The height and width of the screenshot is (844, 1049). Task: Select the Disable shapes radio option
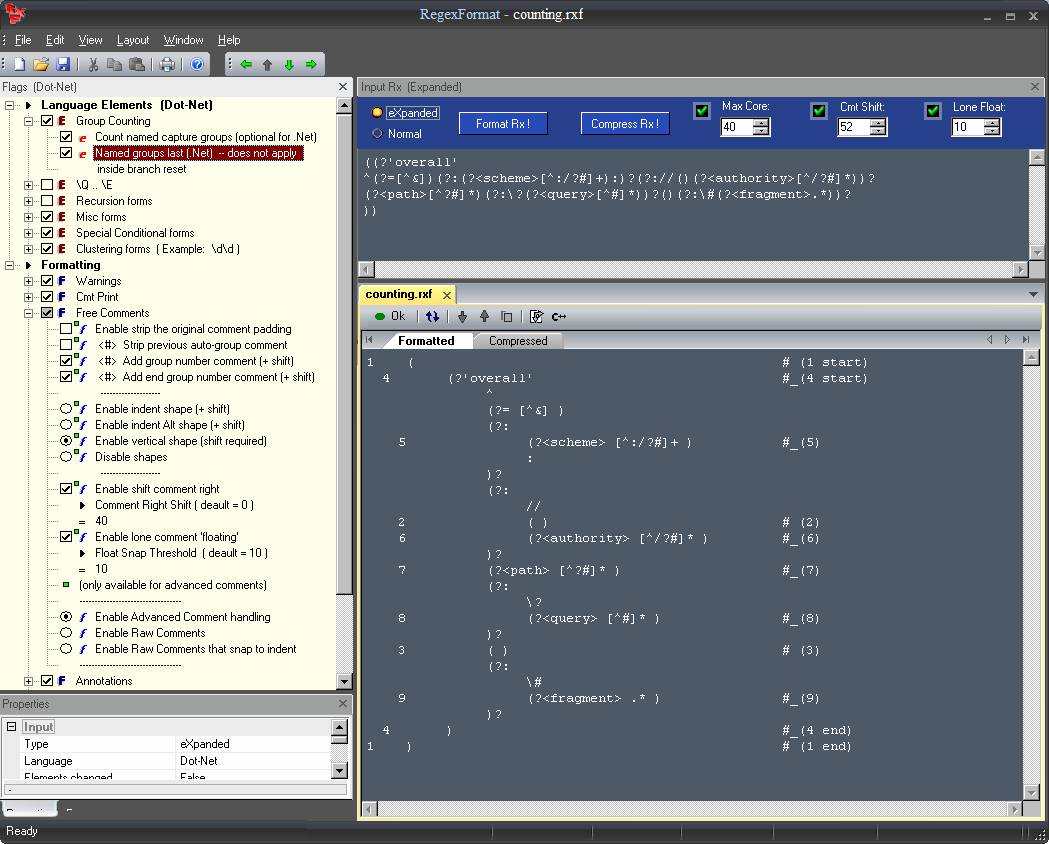(x=66, y=457)
